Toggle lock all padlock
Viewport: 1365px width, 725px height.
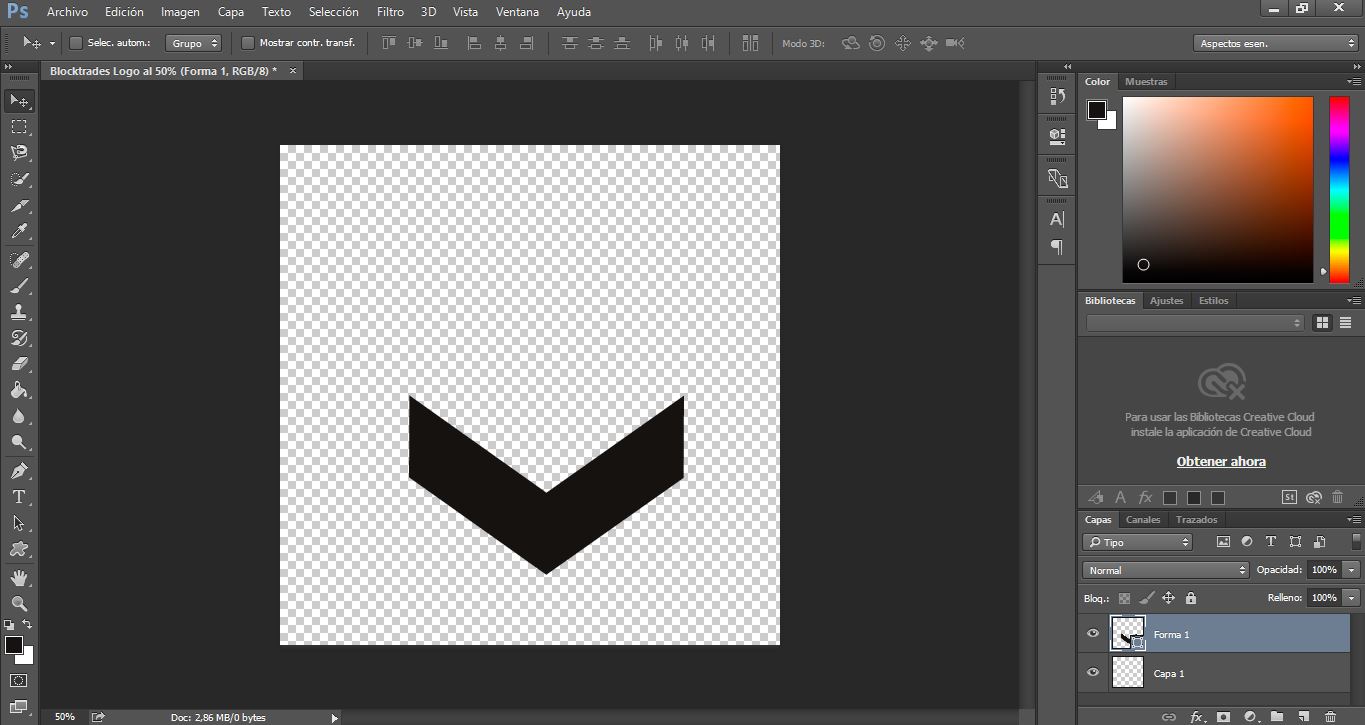(1190, 598)
